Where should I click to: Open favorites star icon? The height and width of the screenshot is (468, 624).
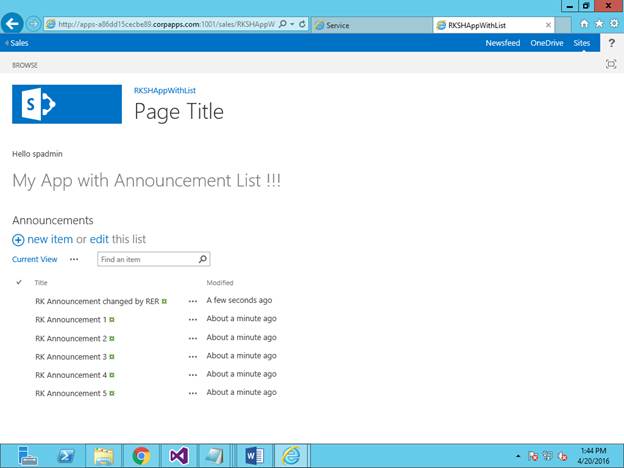pos(599,24)
